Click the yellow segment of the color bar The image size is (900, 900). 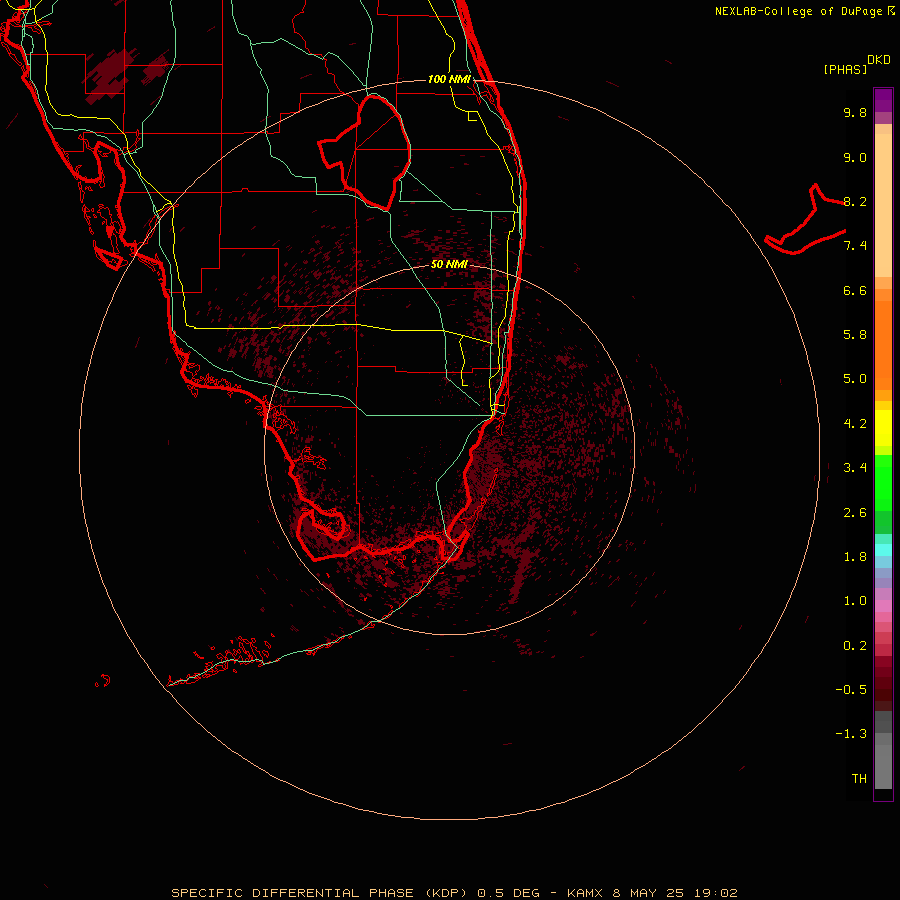(883, 428)
